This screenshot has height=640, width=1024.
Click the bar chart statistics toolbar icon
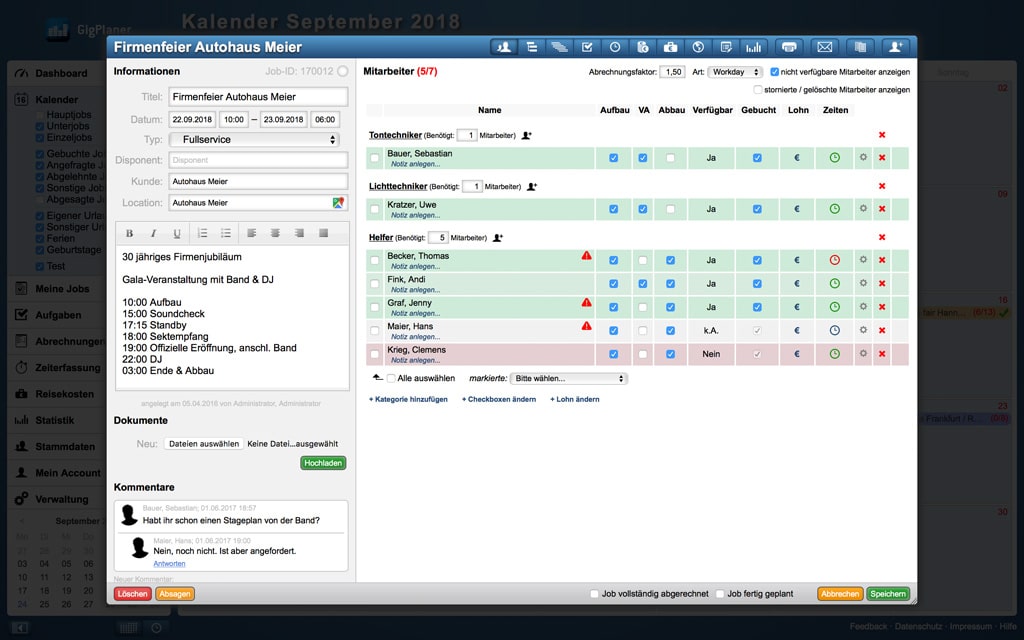(754, 47)
